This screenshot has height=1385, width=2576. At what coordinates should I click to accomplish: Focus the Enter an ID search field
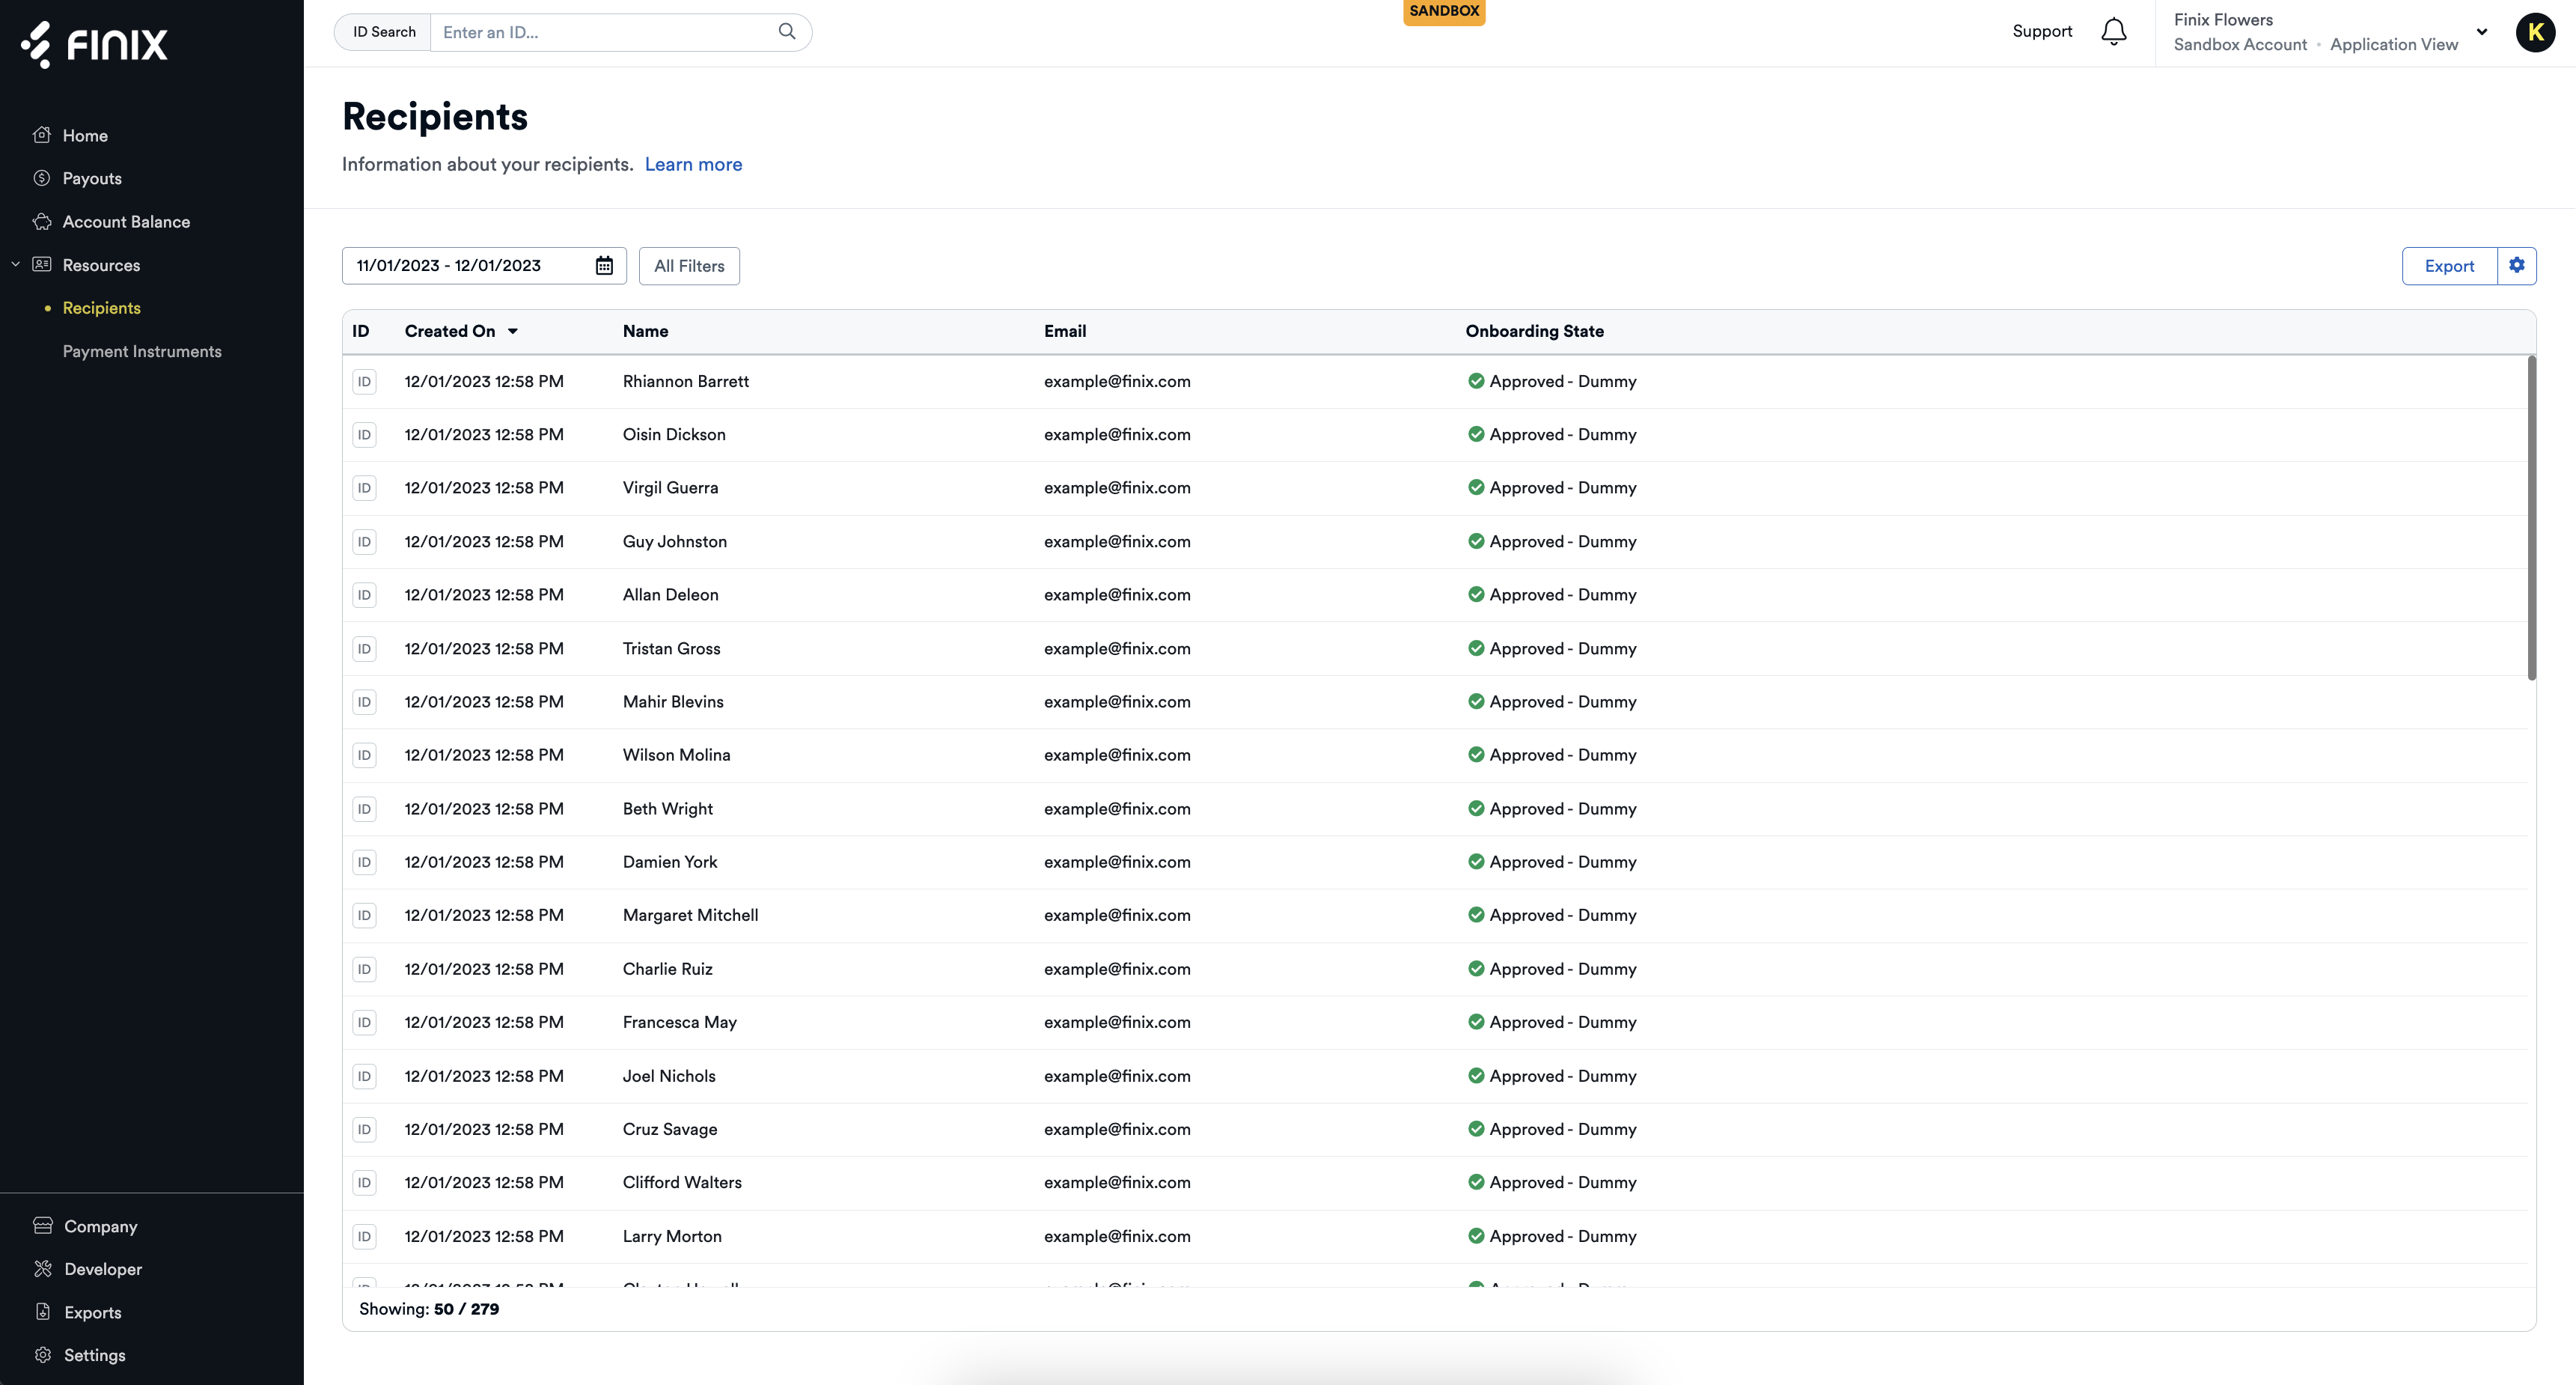(604, 32)
